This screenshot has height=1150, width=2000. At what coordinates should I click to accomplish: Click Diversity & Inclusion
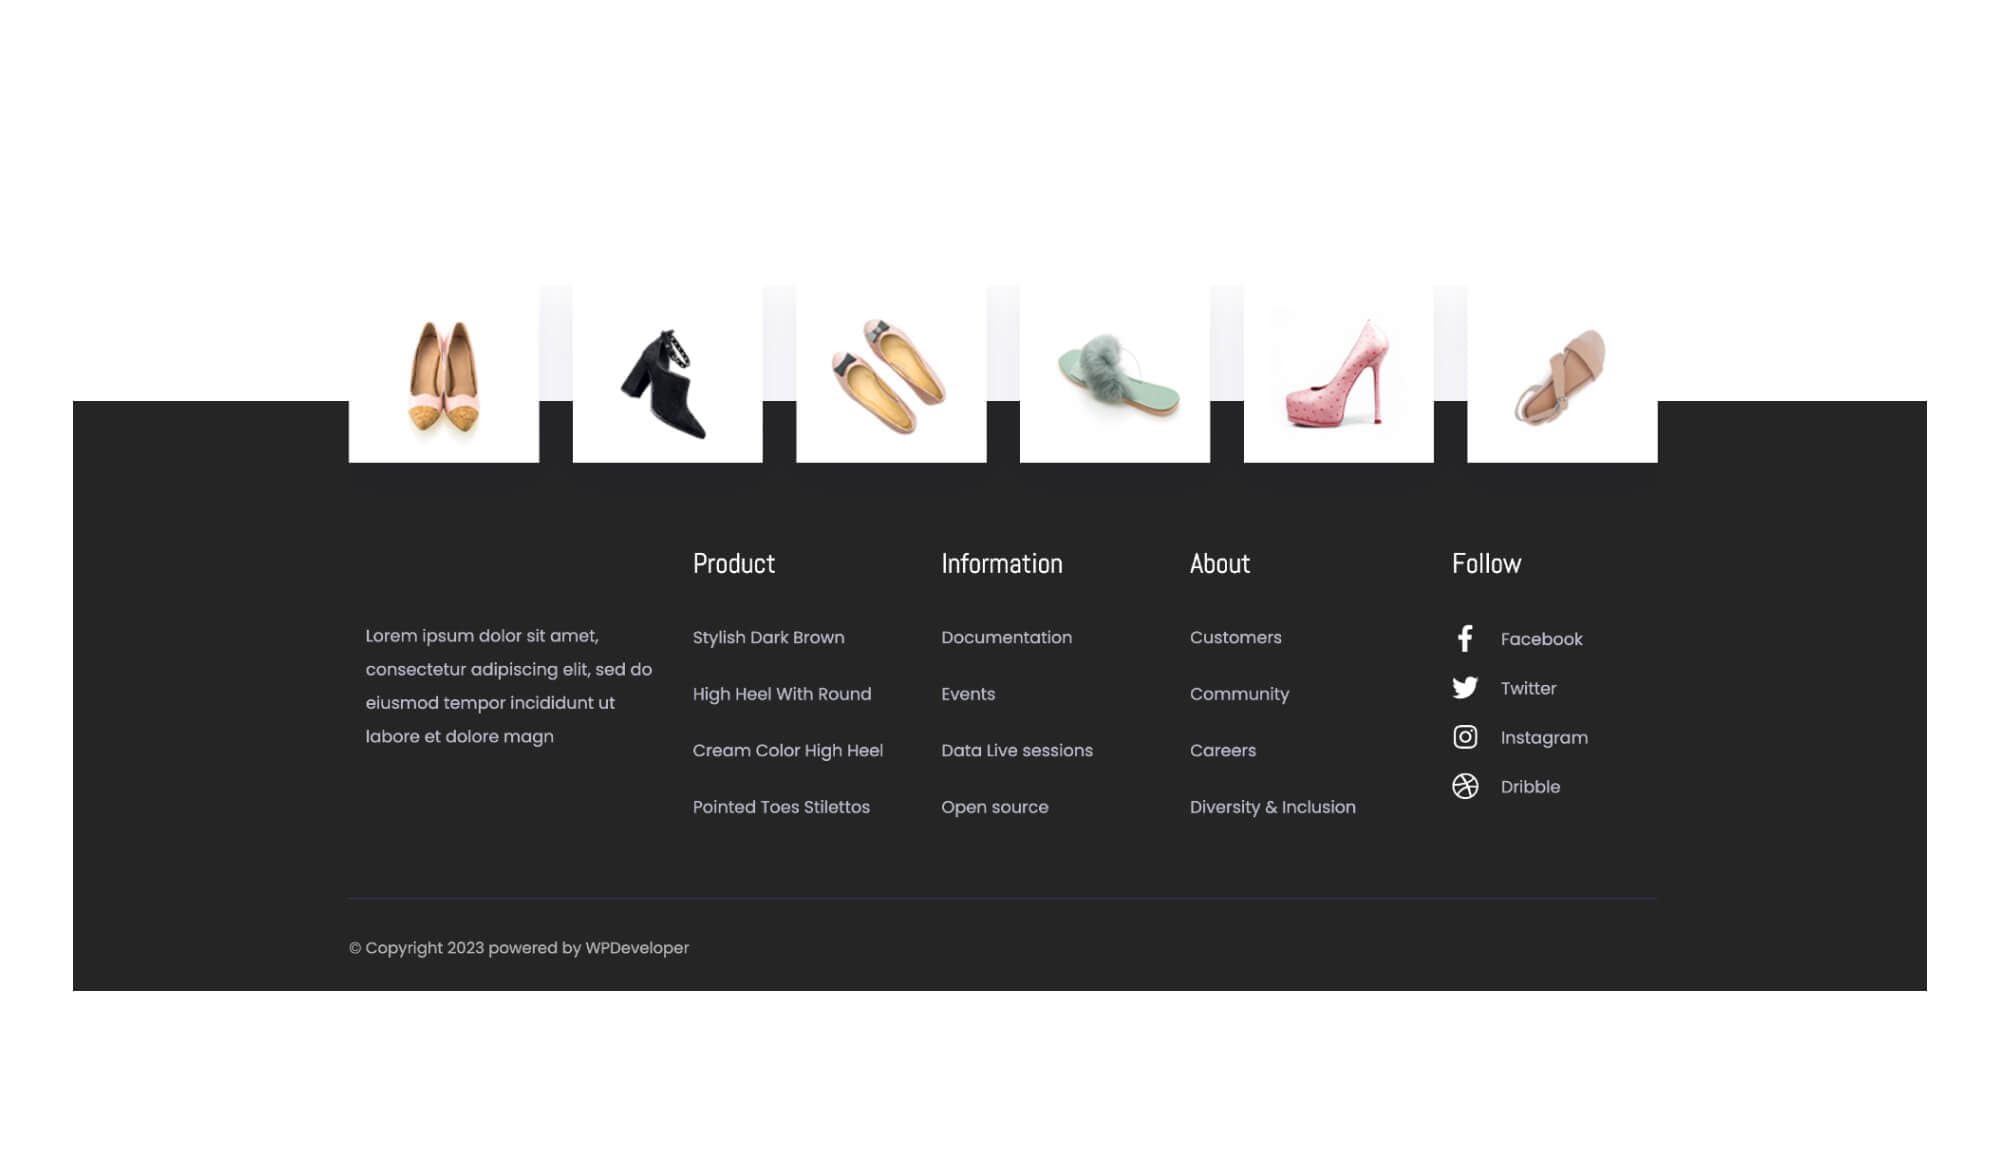pos(1271,806)
